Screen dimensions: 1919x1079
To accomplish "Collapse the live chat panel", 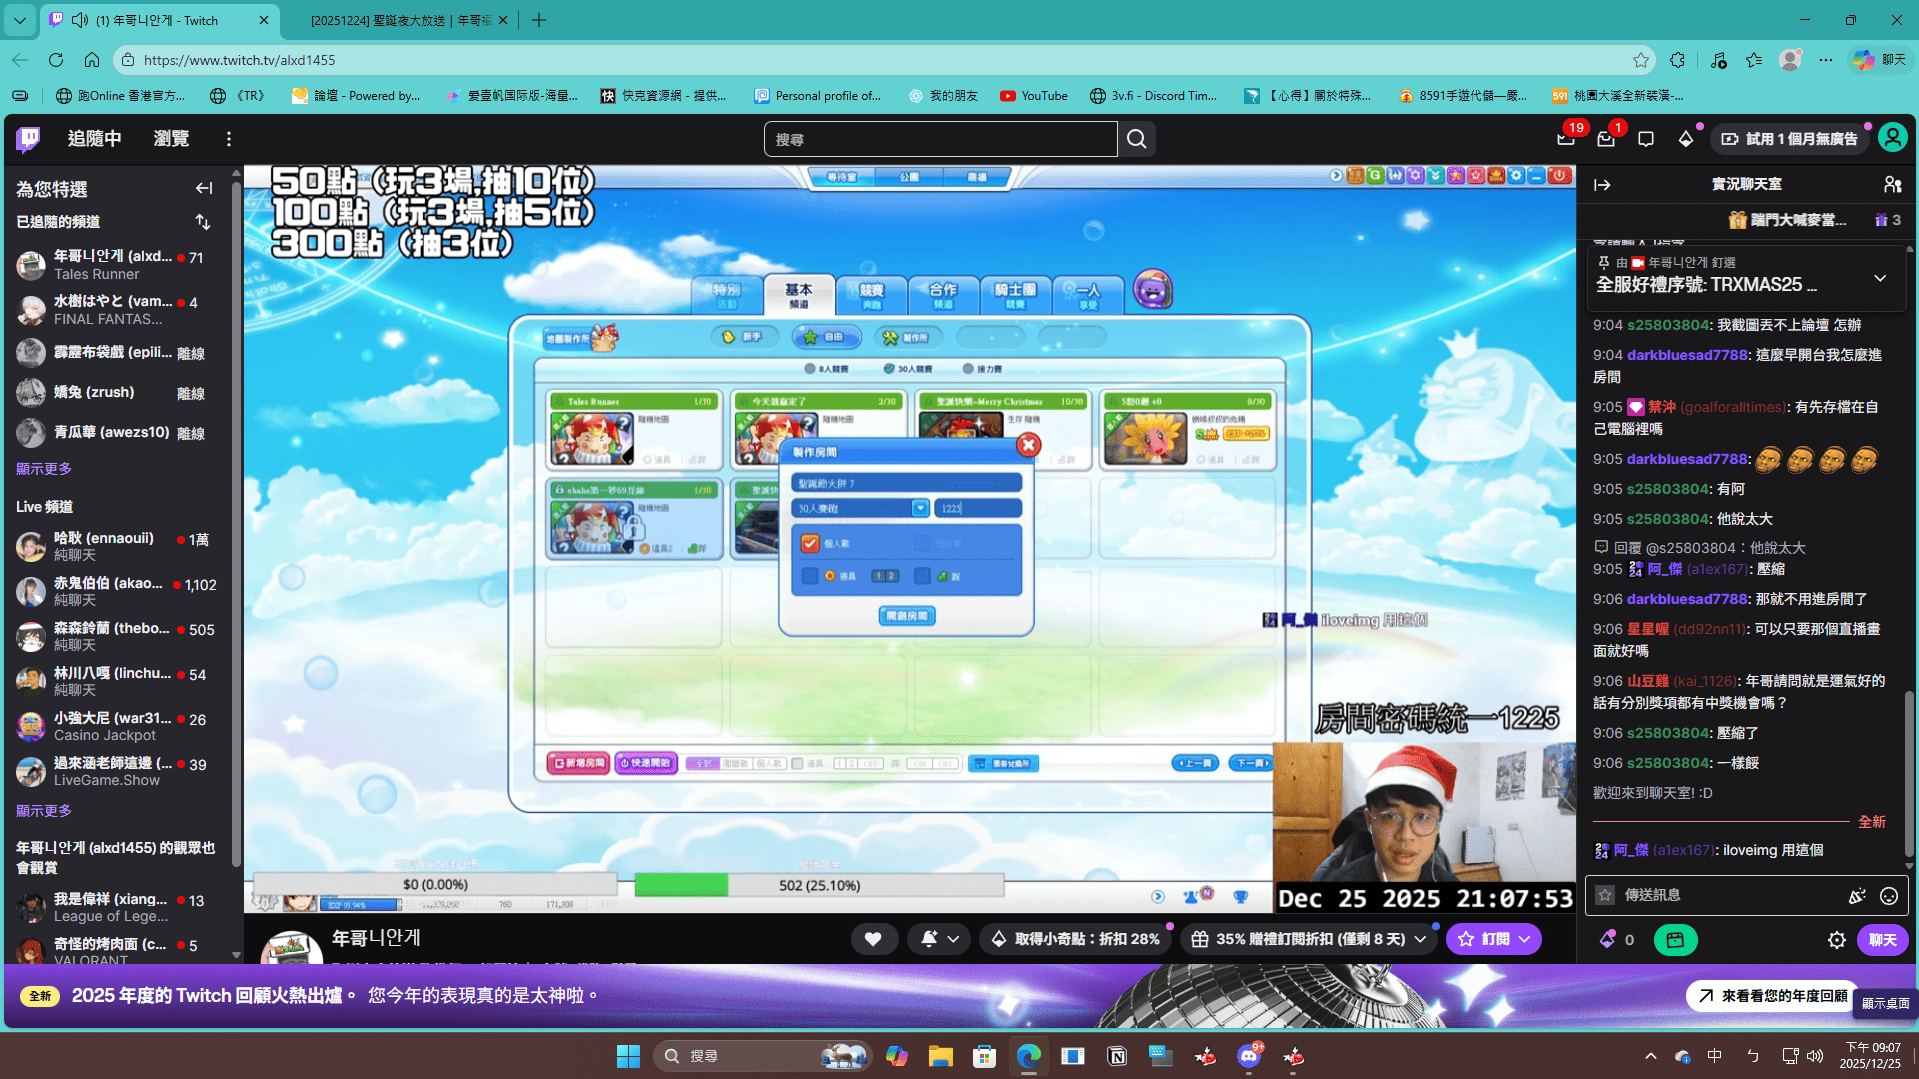I will 1602,185.
